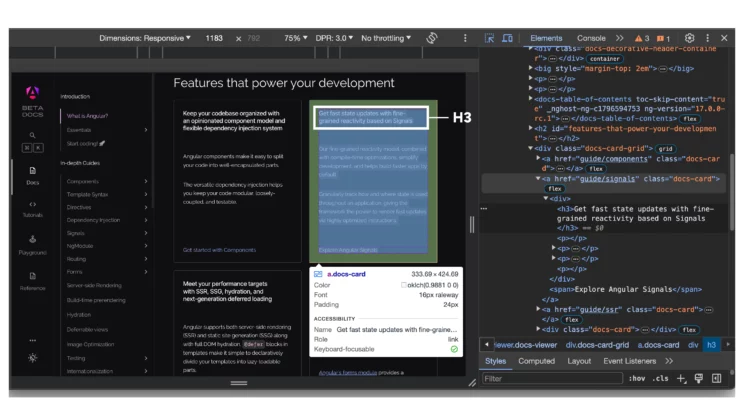Toggle the flex badge under guide/signals anchor
The width and height of the screenshot is (744, 412).
(555, 188)
